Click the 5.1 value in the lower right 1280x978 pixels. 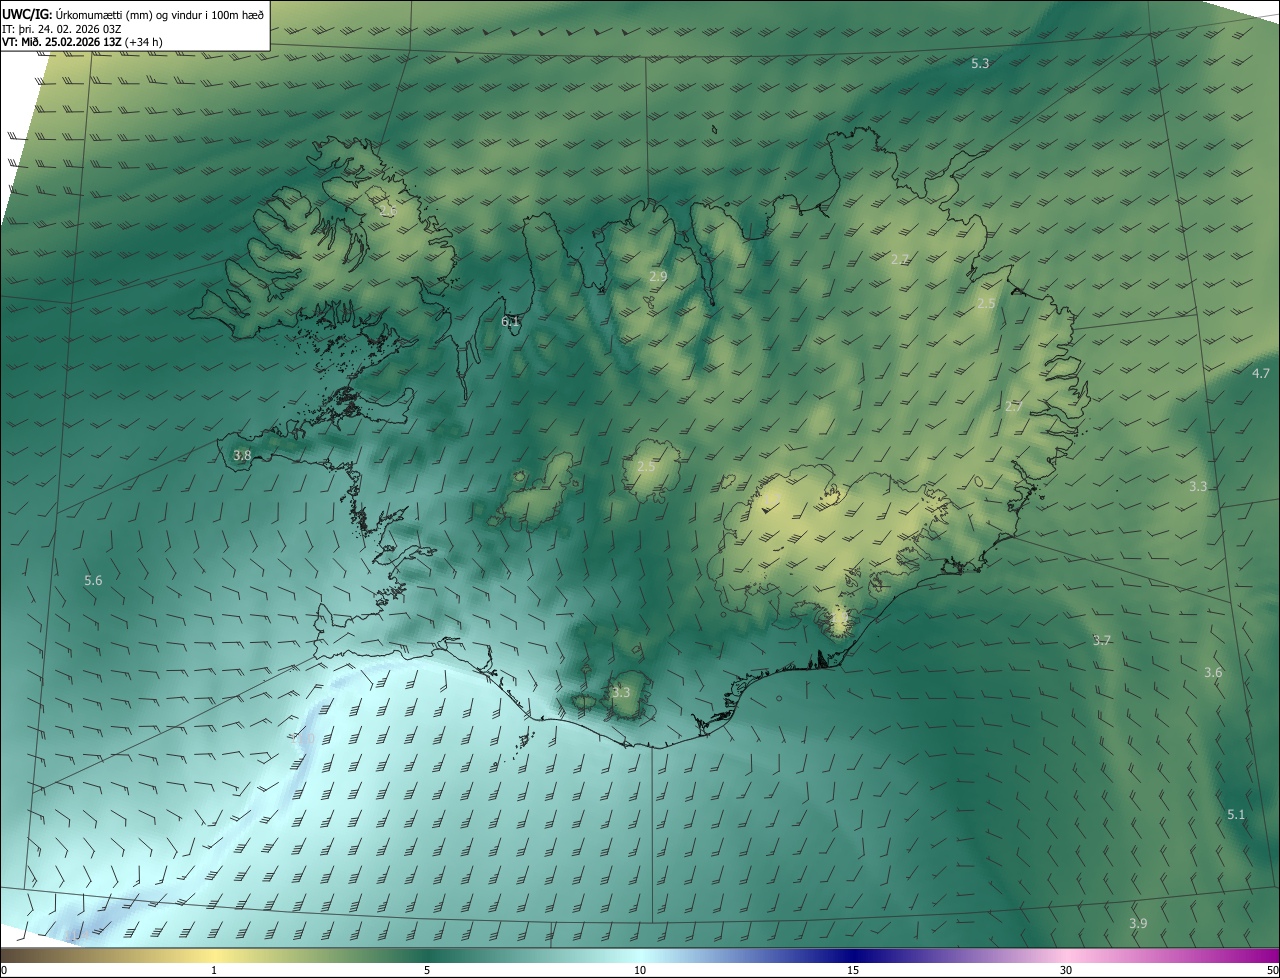point(1236,814)
